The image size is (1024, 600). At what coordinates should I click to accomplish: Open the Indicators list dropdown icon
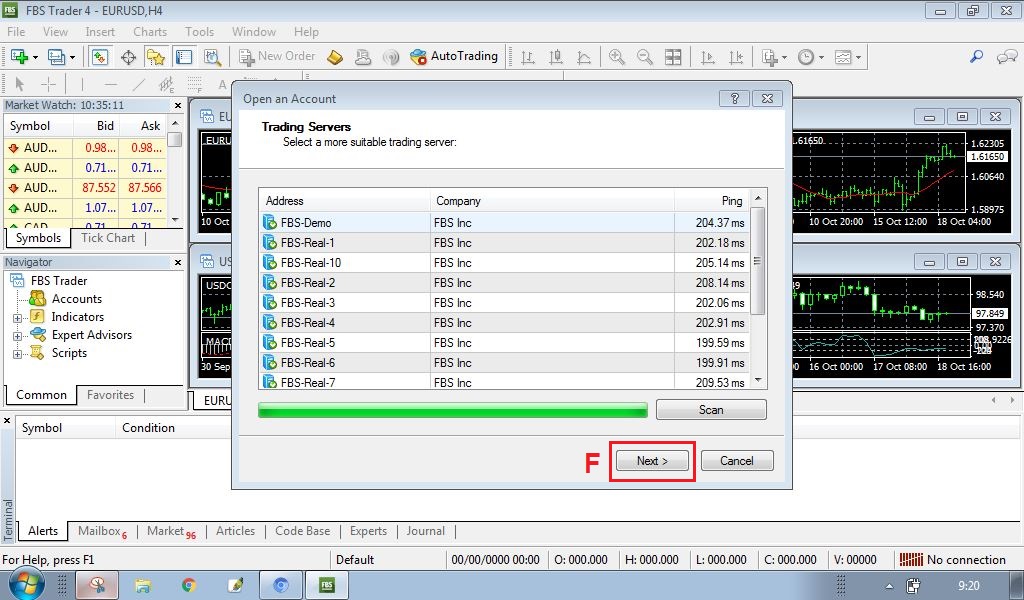click(774, 57)
